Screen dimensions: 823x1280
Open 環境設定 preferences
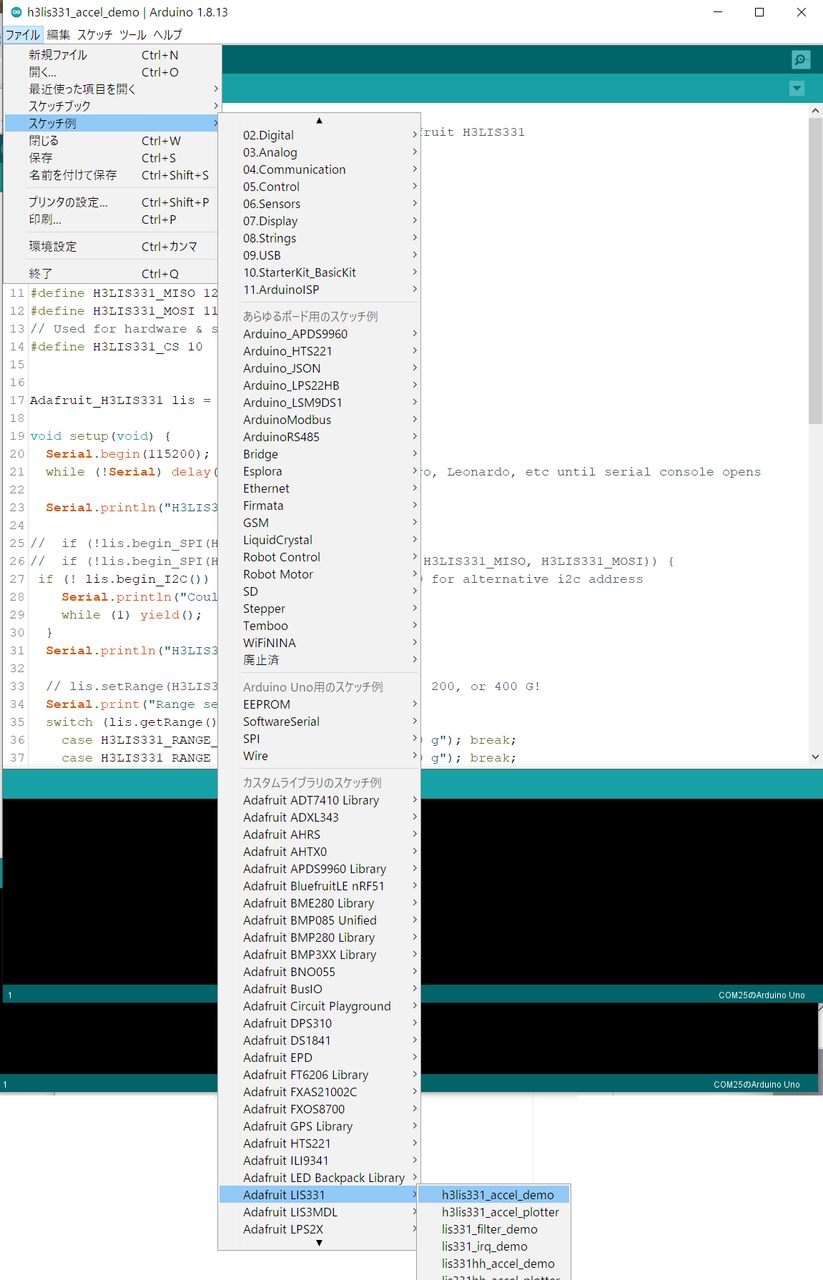pyautogui.click(x=52, y=246)
